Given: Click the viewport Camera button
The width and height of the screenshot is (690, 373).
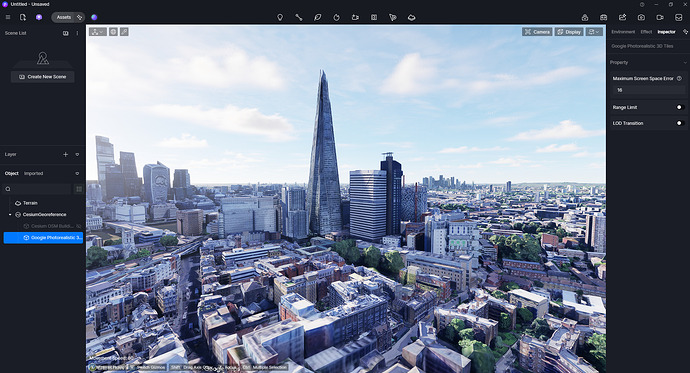Looking at the screenshot, I should click(x=537, y=32).
